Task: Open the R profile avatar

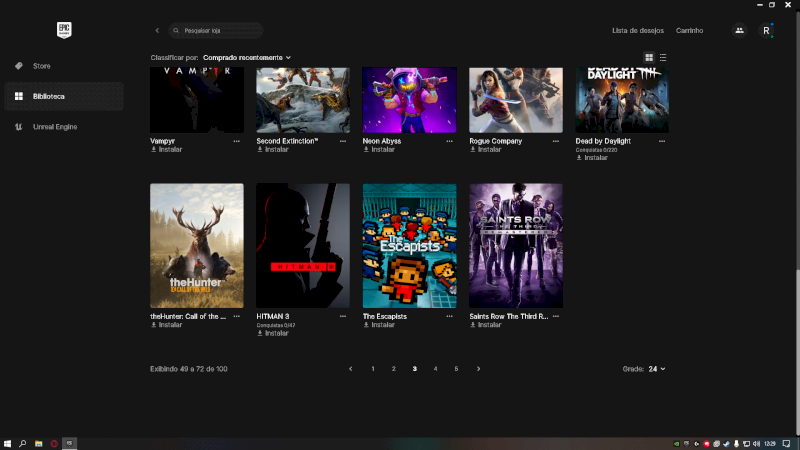Action: (766, 31)
